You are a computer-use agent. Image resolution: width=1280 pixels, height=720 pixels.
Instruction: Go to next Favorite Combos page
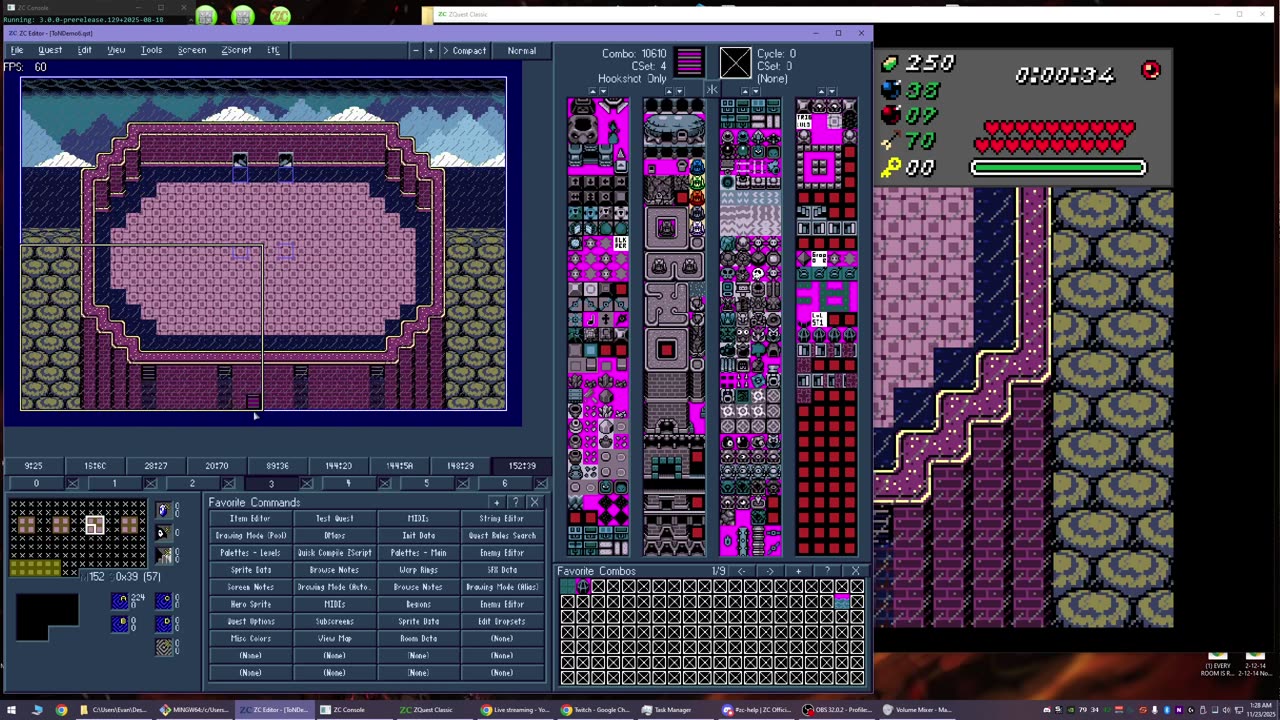click(769, 571)
